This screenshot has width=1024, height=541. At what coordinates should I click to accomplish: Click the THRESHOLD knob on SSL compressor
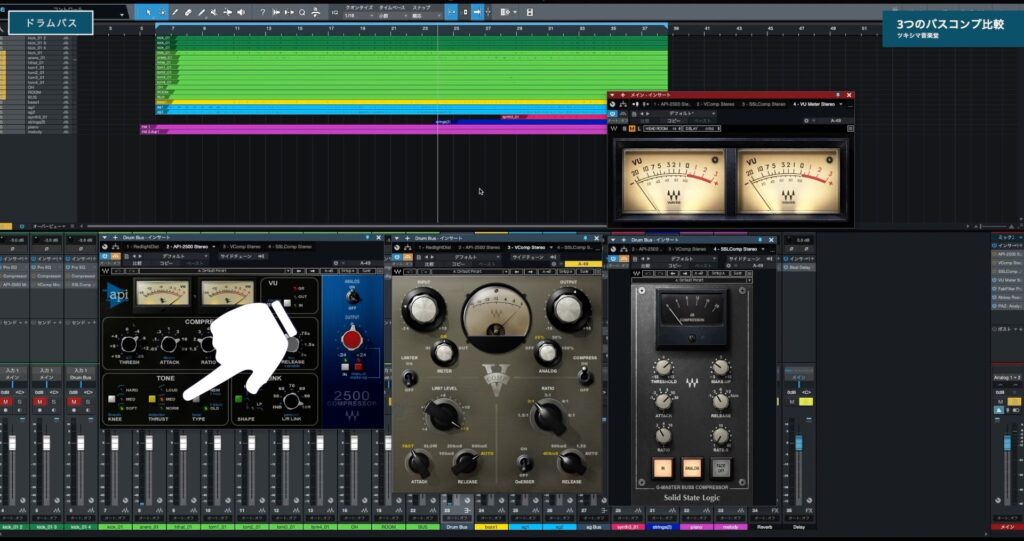(x=664, y=367)
